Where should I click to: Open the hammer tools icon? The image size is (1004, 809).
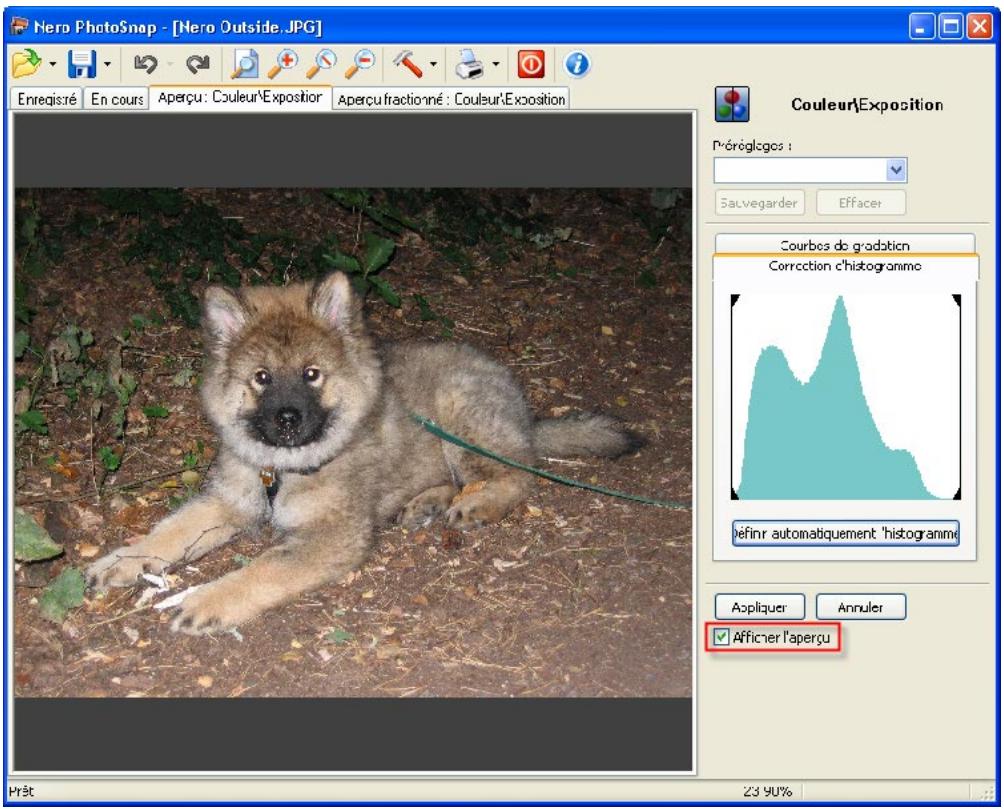(407, 63)
